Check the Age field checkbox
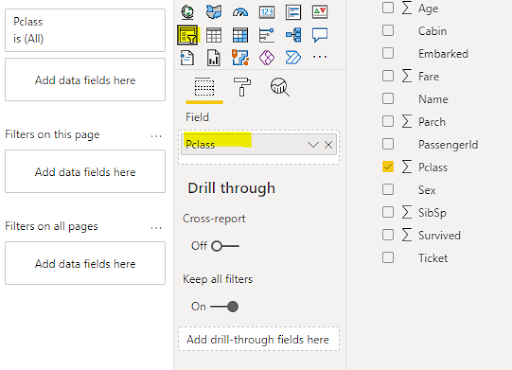This screenshot has width=512, height=370. (x=388, y=8)
